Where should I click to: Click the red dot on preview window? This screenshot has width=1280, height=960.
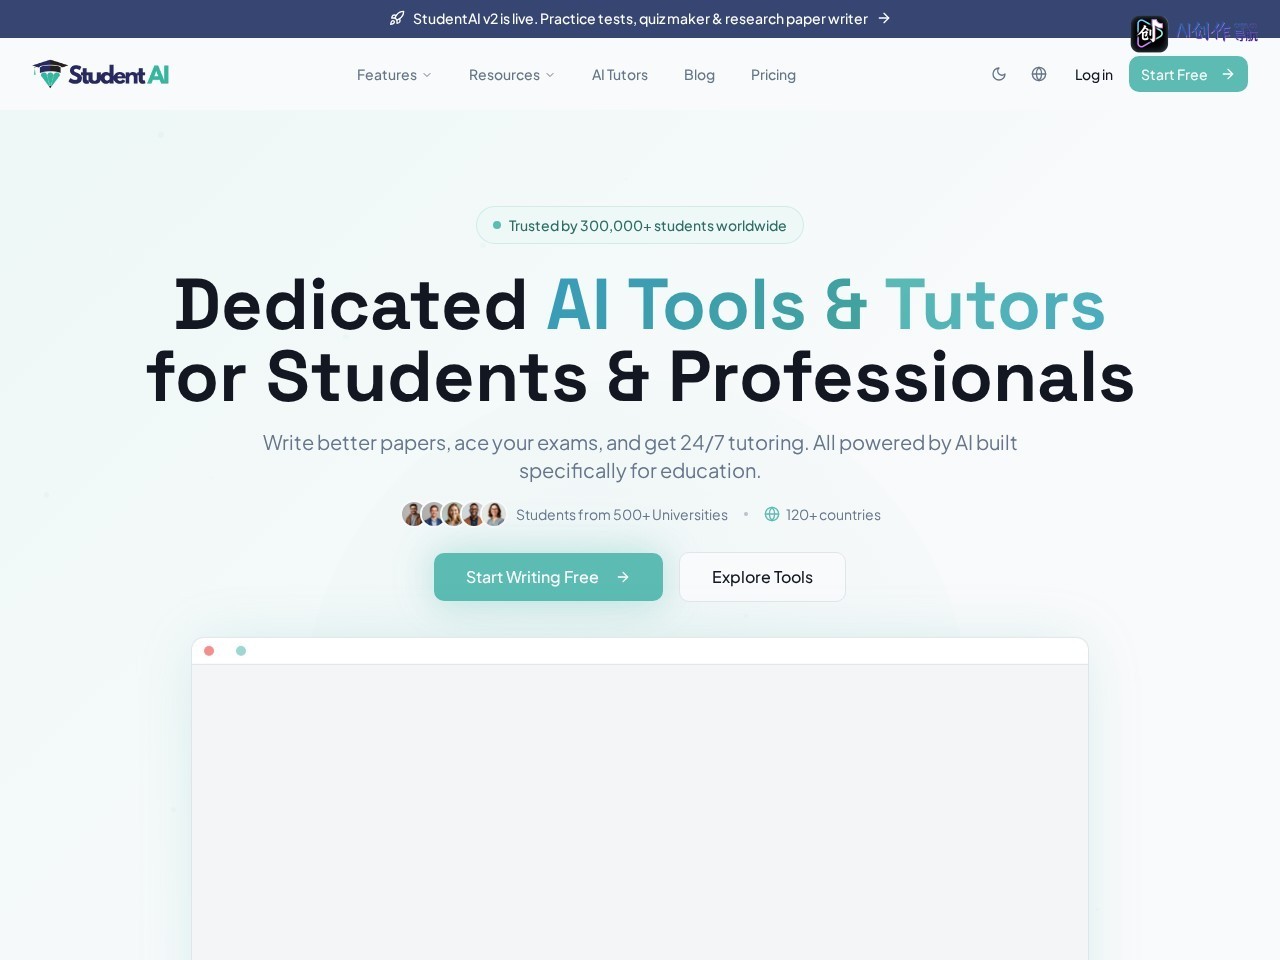coord(209,651)
